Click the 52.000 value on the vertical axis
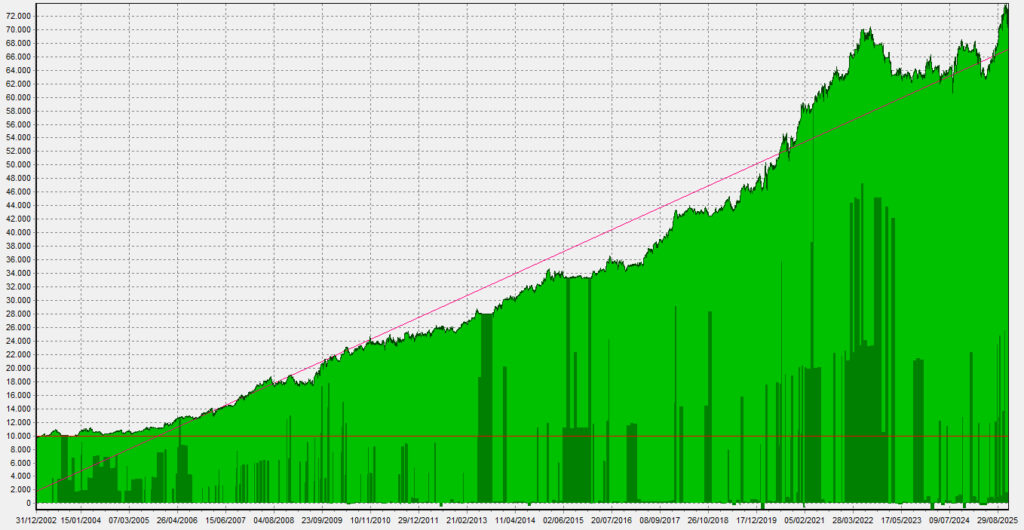The height and width of the screenshot is (530, 1024). 21,151
